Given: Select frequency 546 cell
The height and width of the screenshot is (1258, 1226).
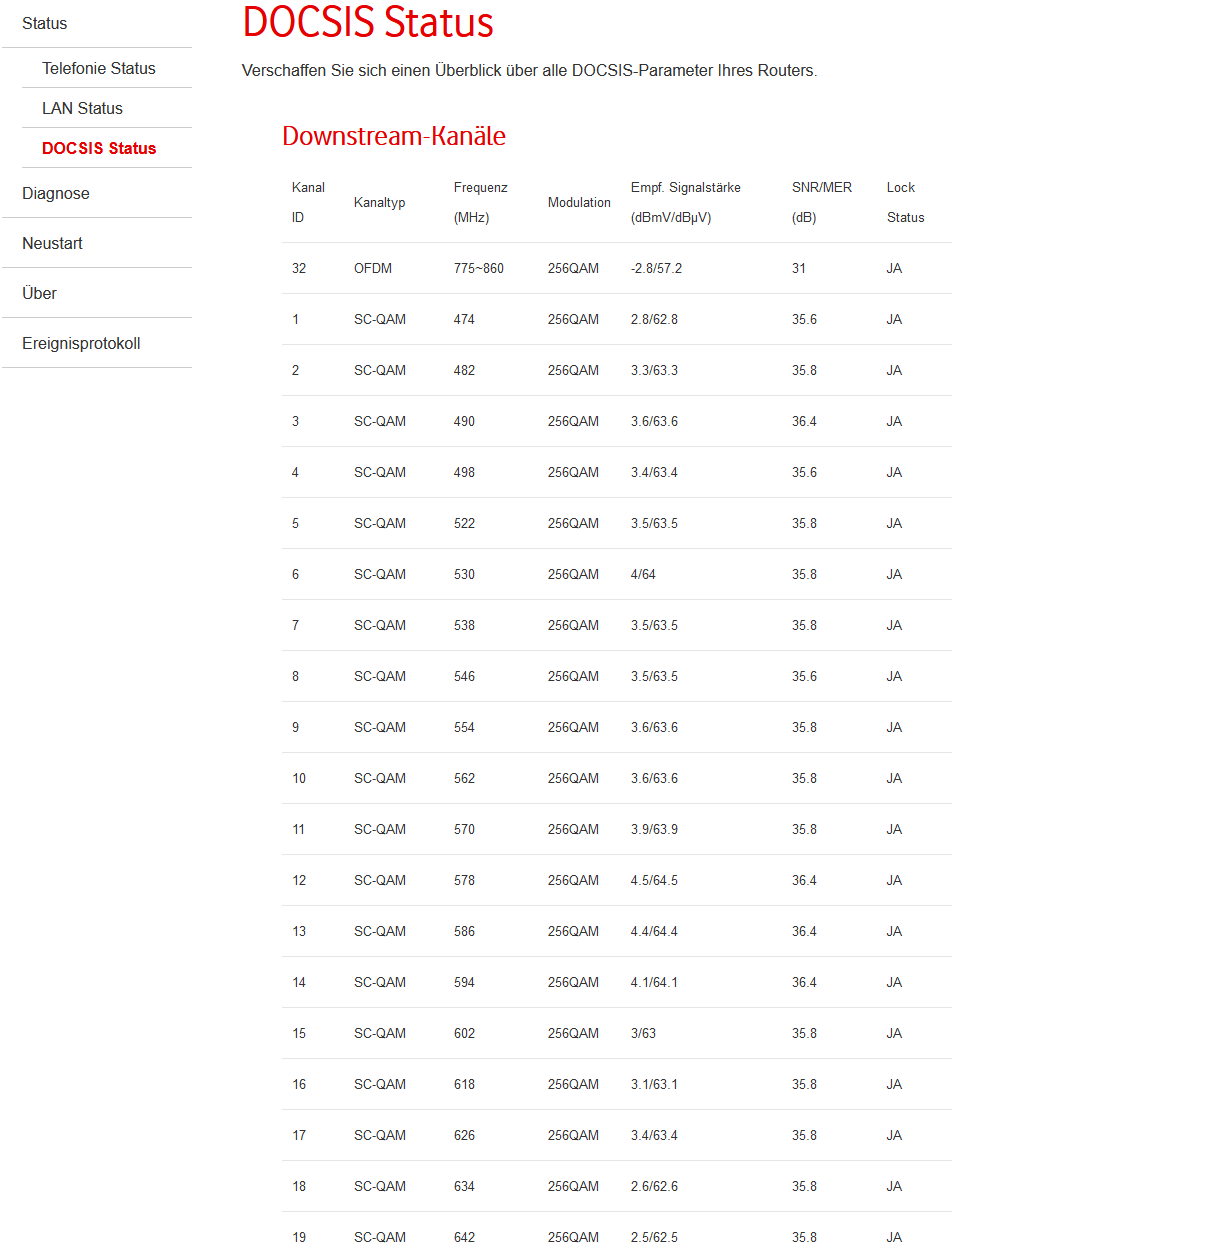Looking at the screenshot, I should pos(464,676).
